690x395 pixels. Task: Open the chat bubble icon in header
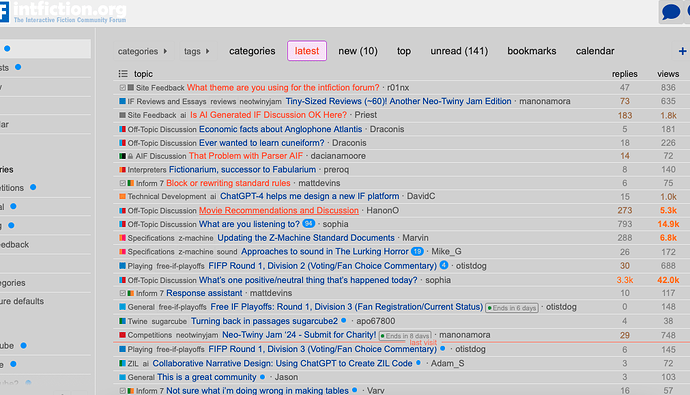[671, 11]
